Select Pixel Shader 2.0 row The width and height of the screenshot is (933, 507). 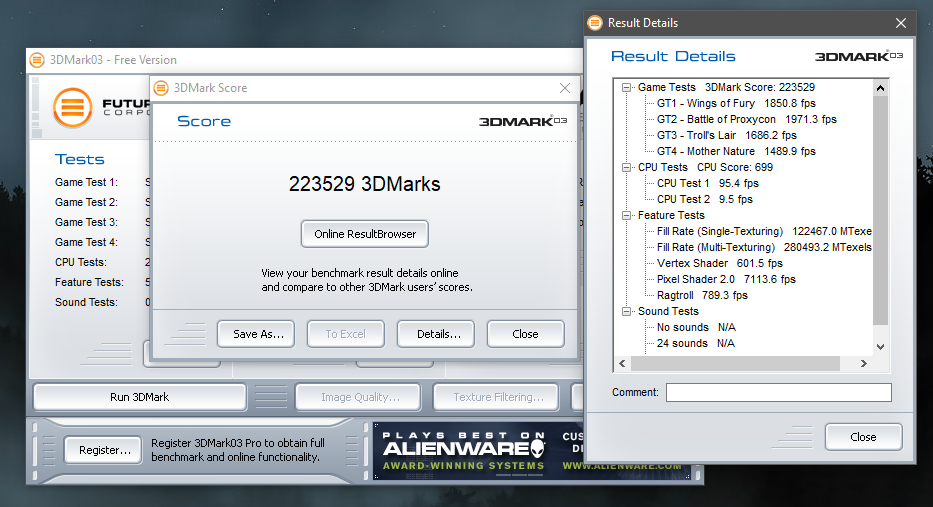coord(726,280)
